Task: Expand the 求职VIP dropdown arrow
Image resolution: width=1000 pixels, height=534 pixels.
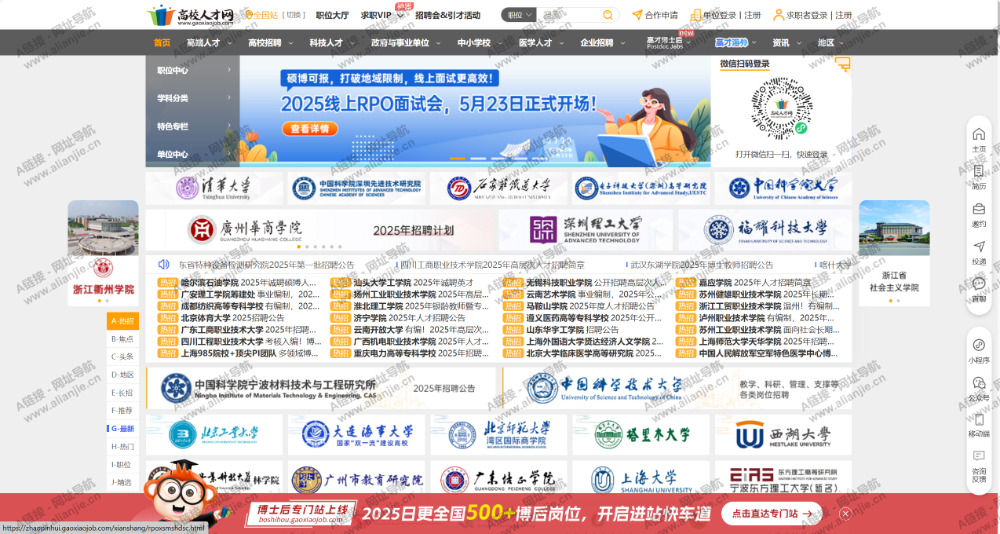Action: coord(400,15)
